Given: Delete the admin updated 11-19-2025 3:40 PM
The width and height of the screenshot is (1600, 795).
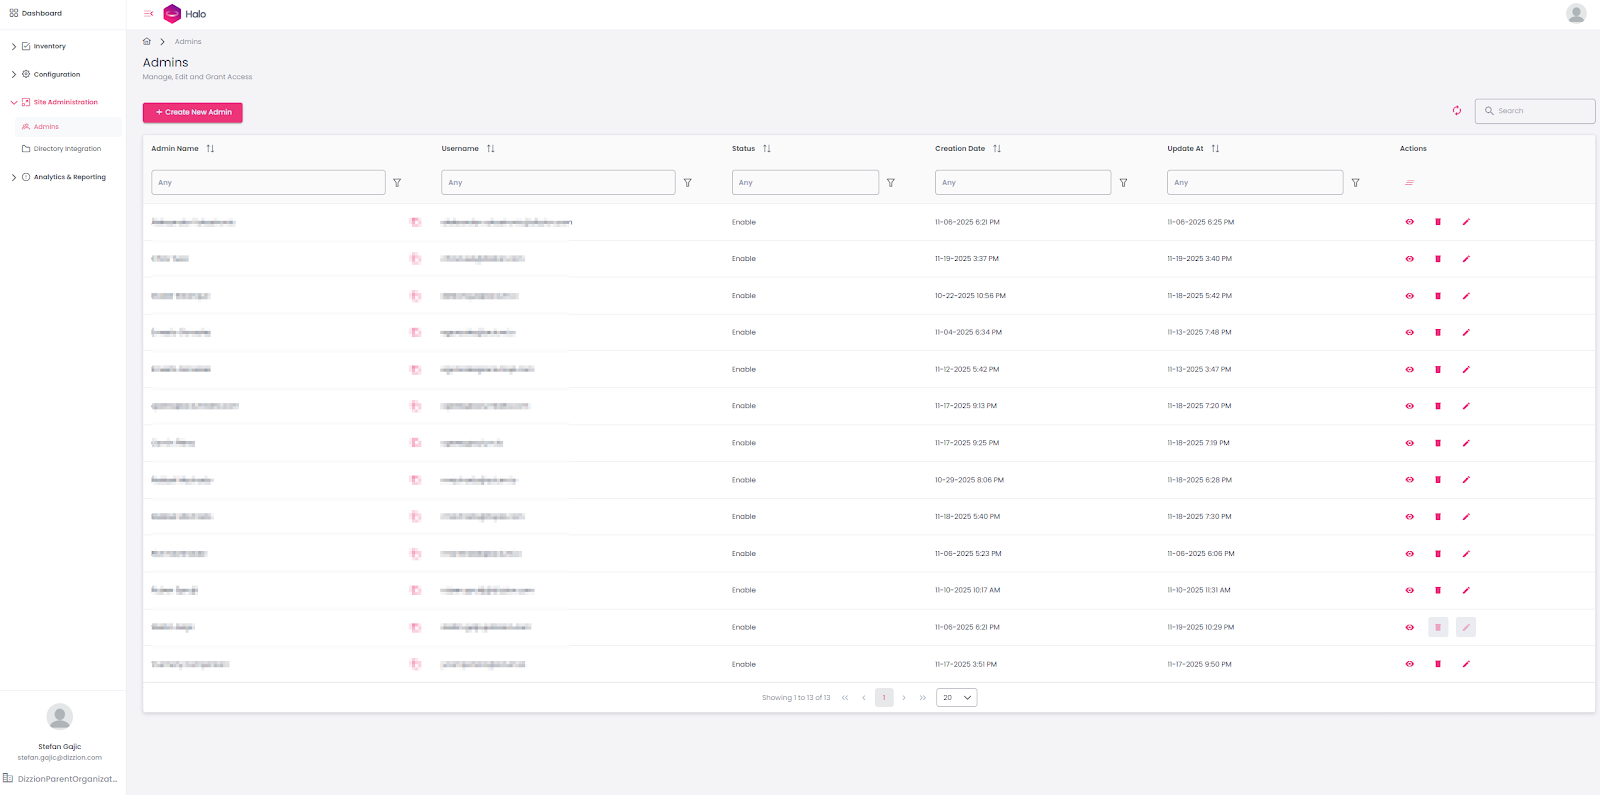Looking at the screenshot, I should (x=1438, y=259).
